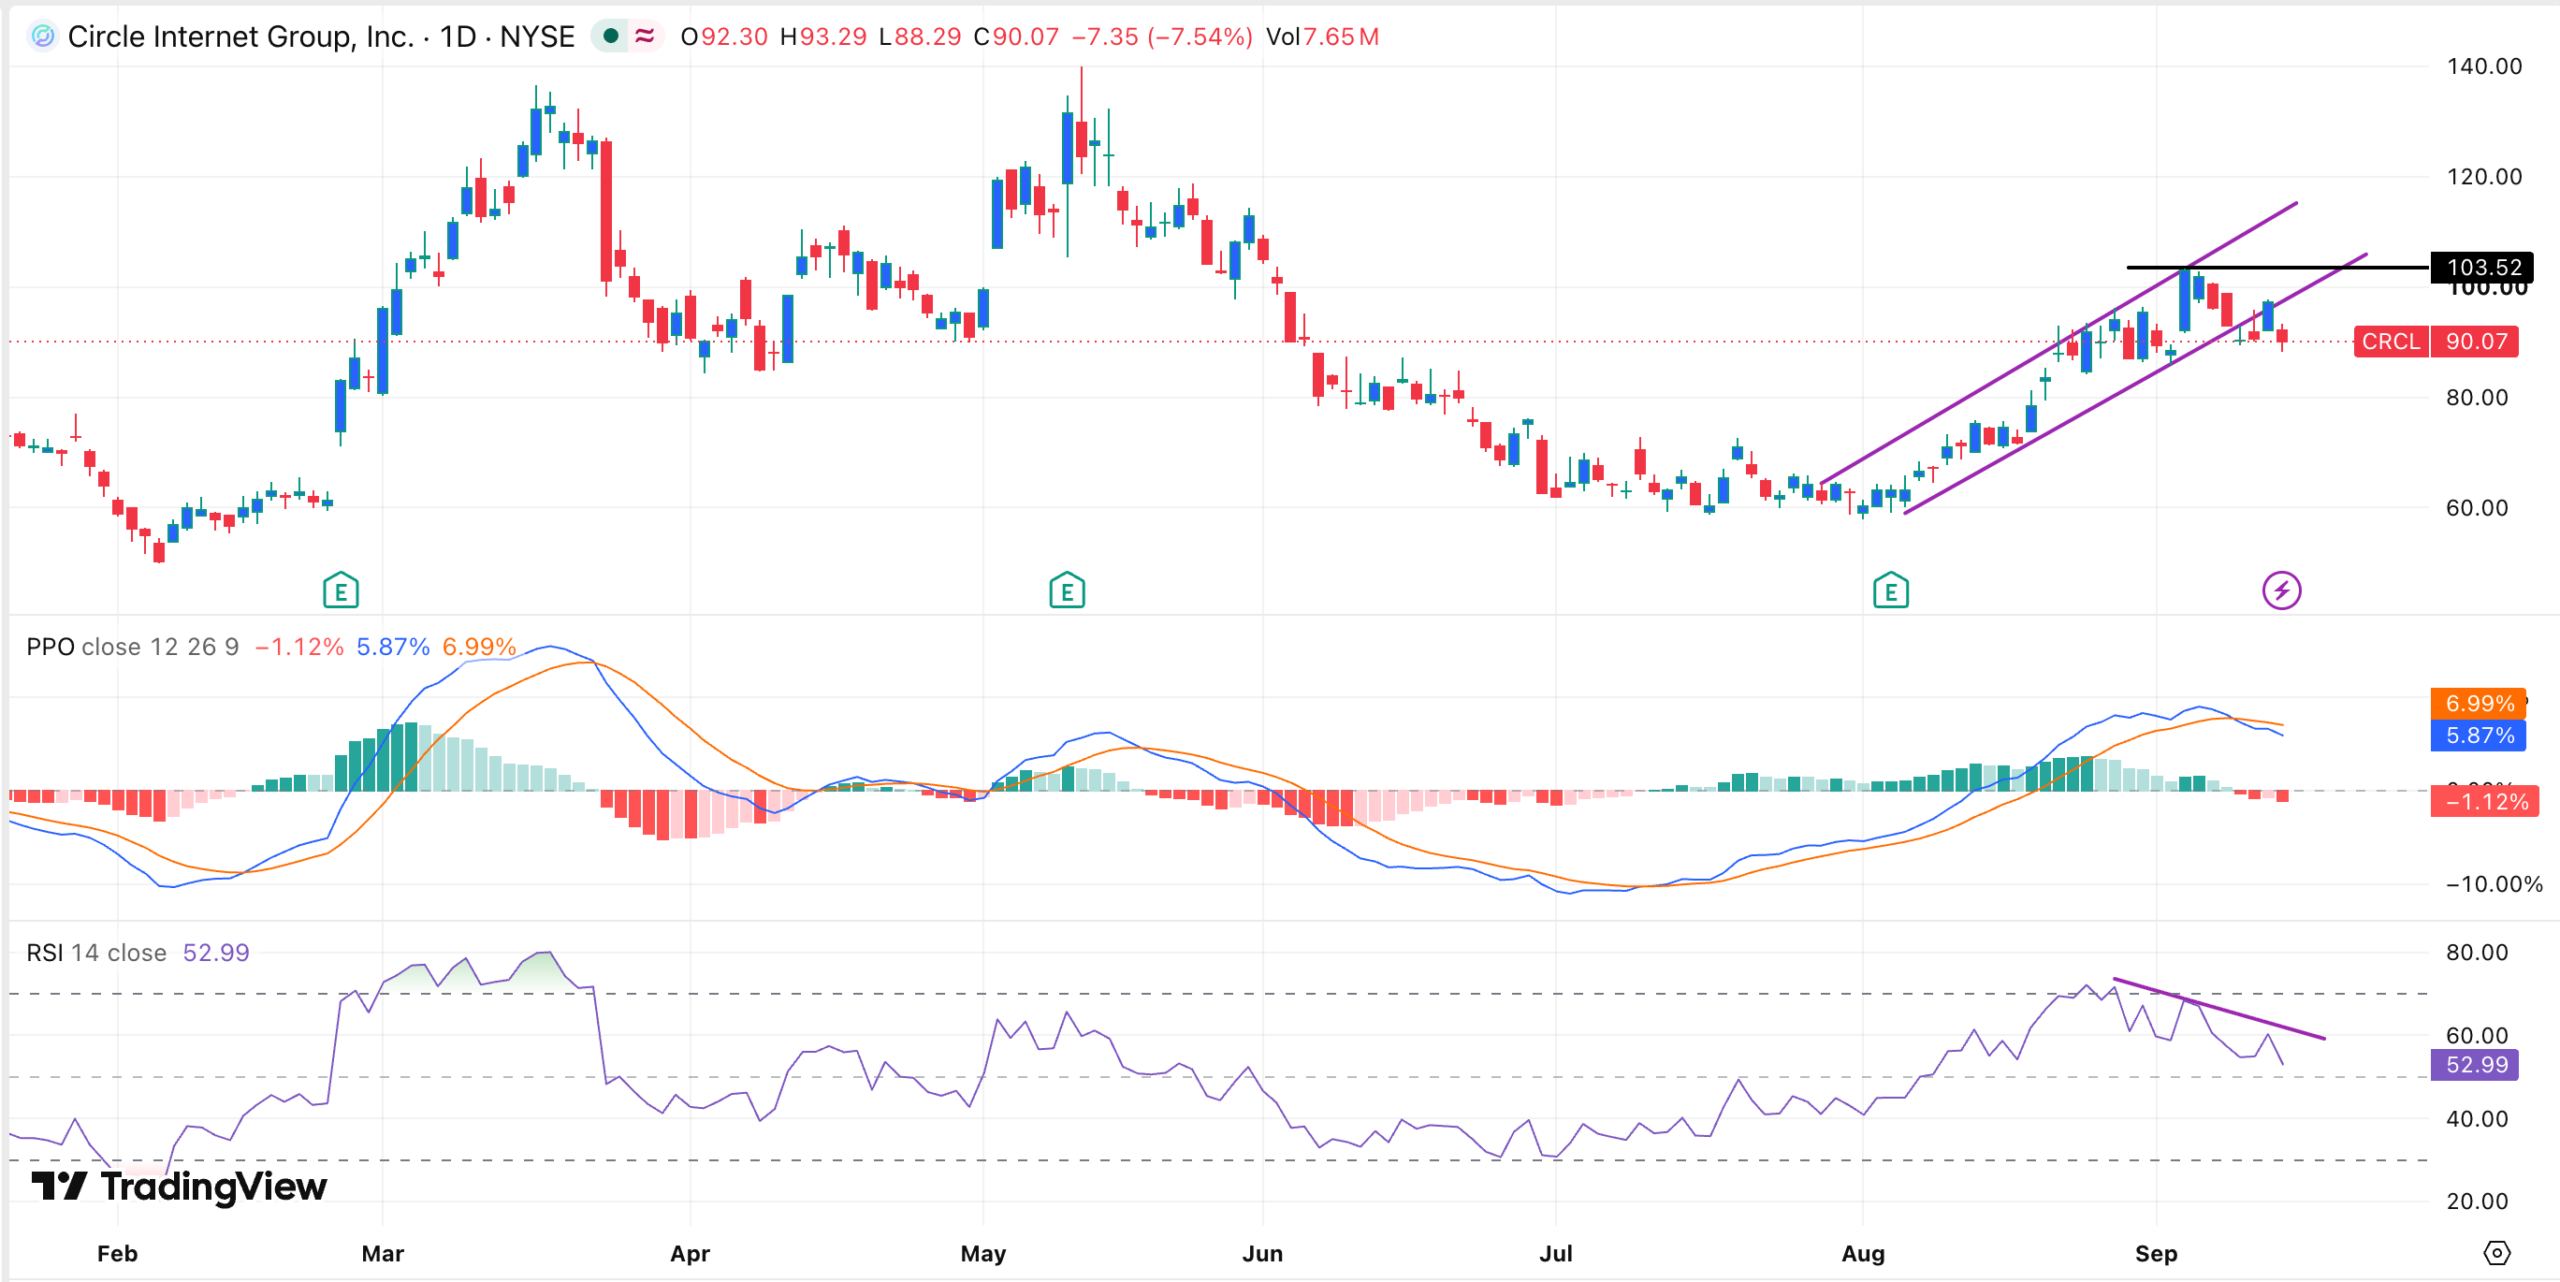The image size is (2560, 1282).
Task: Click the Sep label on time axis
Action: (x=2156, y=1253)
